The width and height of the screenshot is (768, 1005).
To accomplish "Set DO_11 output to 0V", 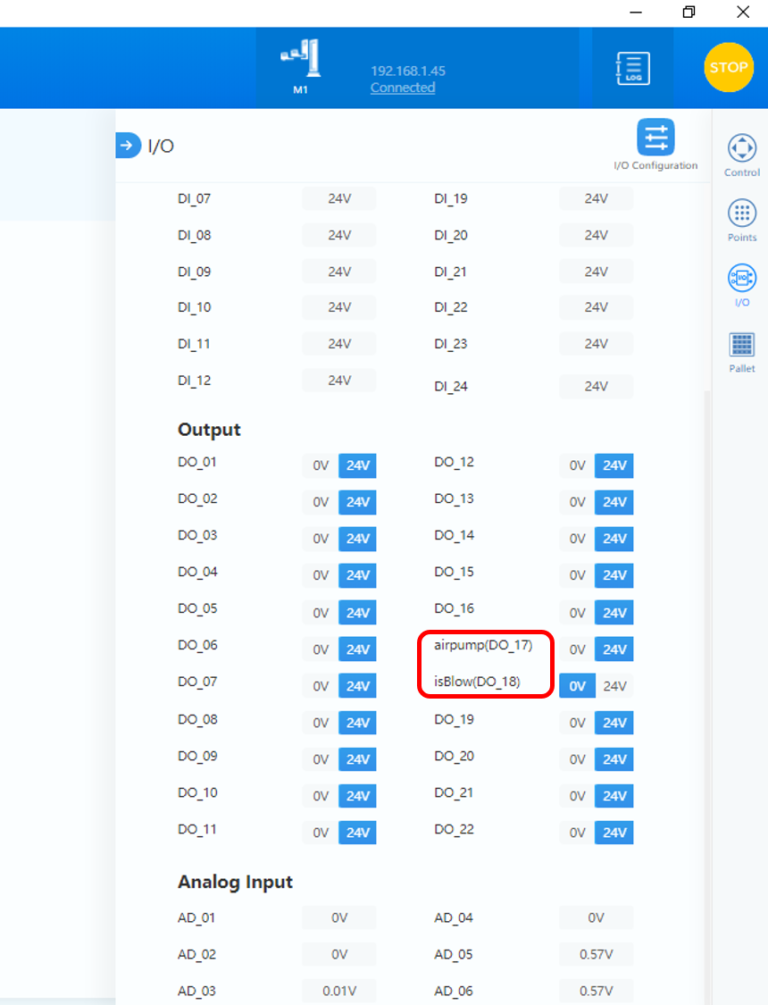I will (320, 833).
